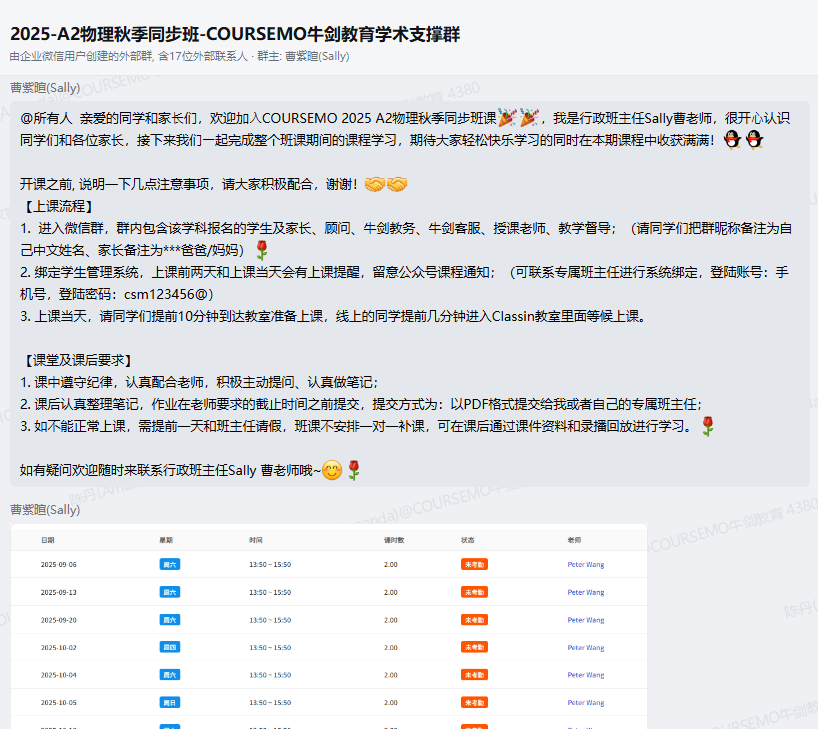Click the 周日 badge in the 2025-10-05 row

tap(170, 702)
